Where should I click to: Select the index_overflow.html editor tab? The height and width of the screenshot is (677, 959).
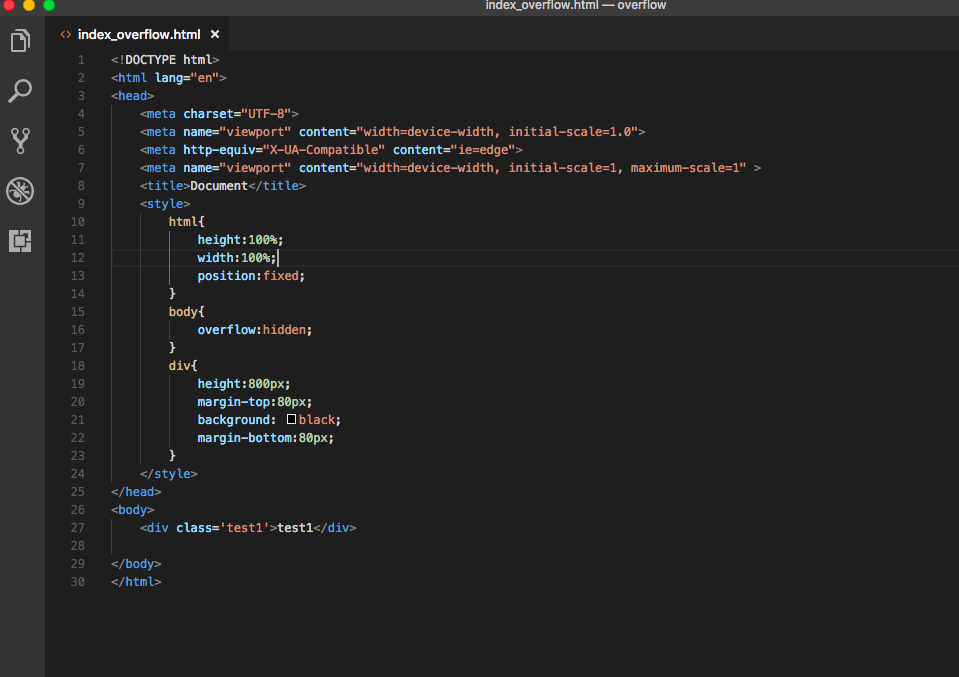tap(138, 34)
